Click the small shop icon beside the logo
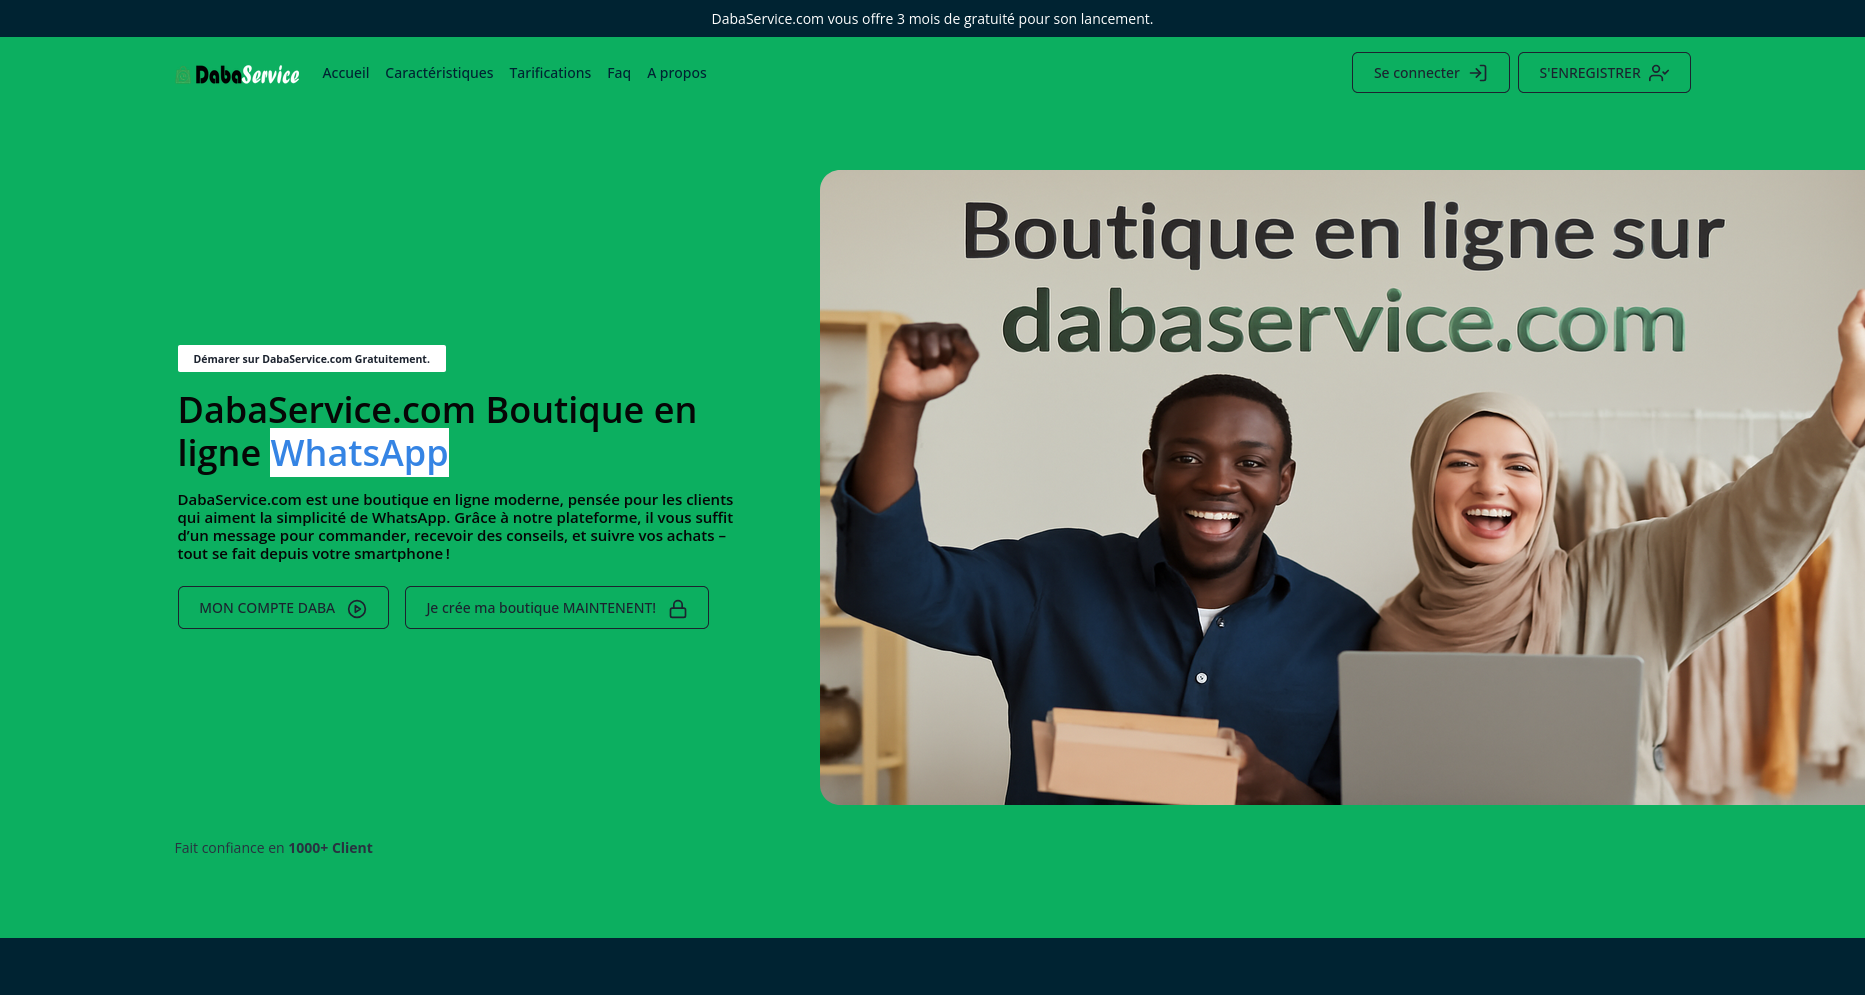This screenshot has height=995, width=1865. pyautogui.click(x=183, y=76)
